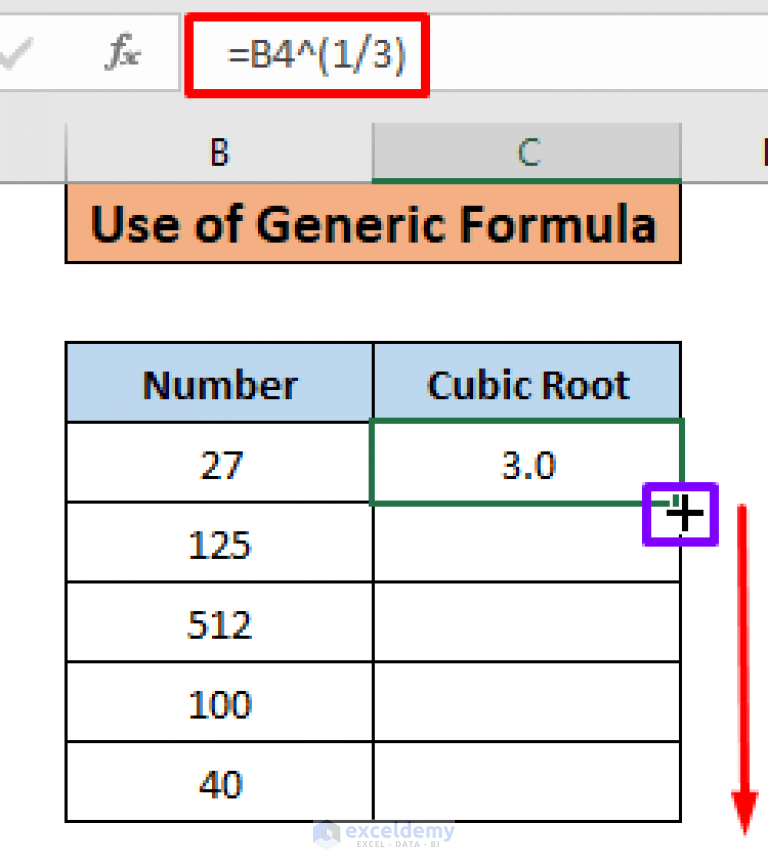Viewport: 768px width, 866px height.
Task: Select column B header
Action: (219, 152)
